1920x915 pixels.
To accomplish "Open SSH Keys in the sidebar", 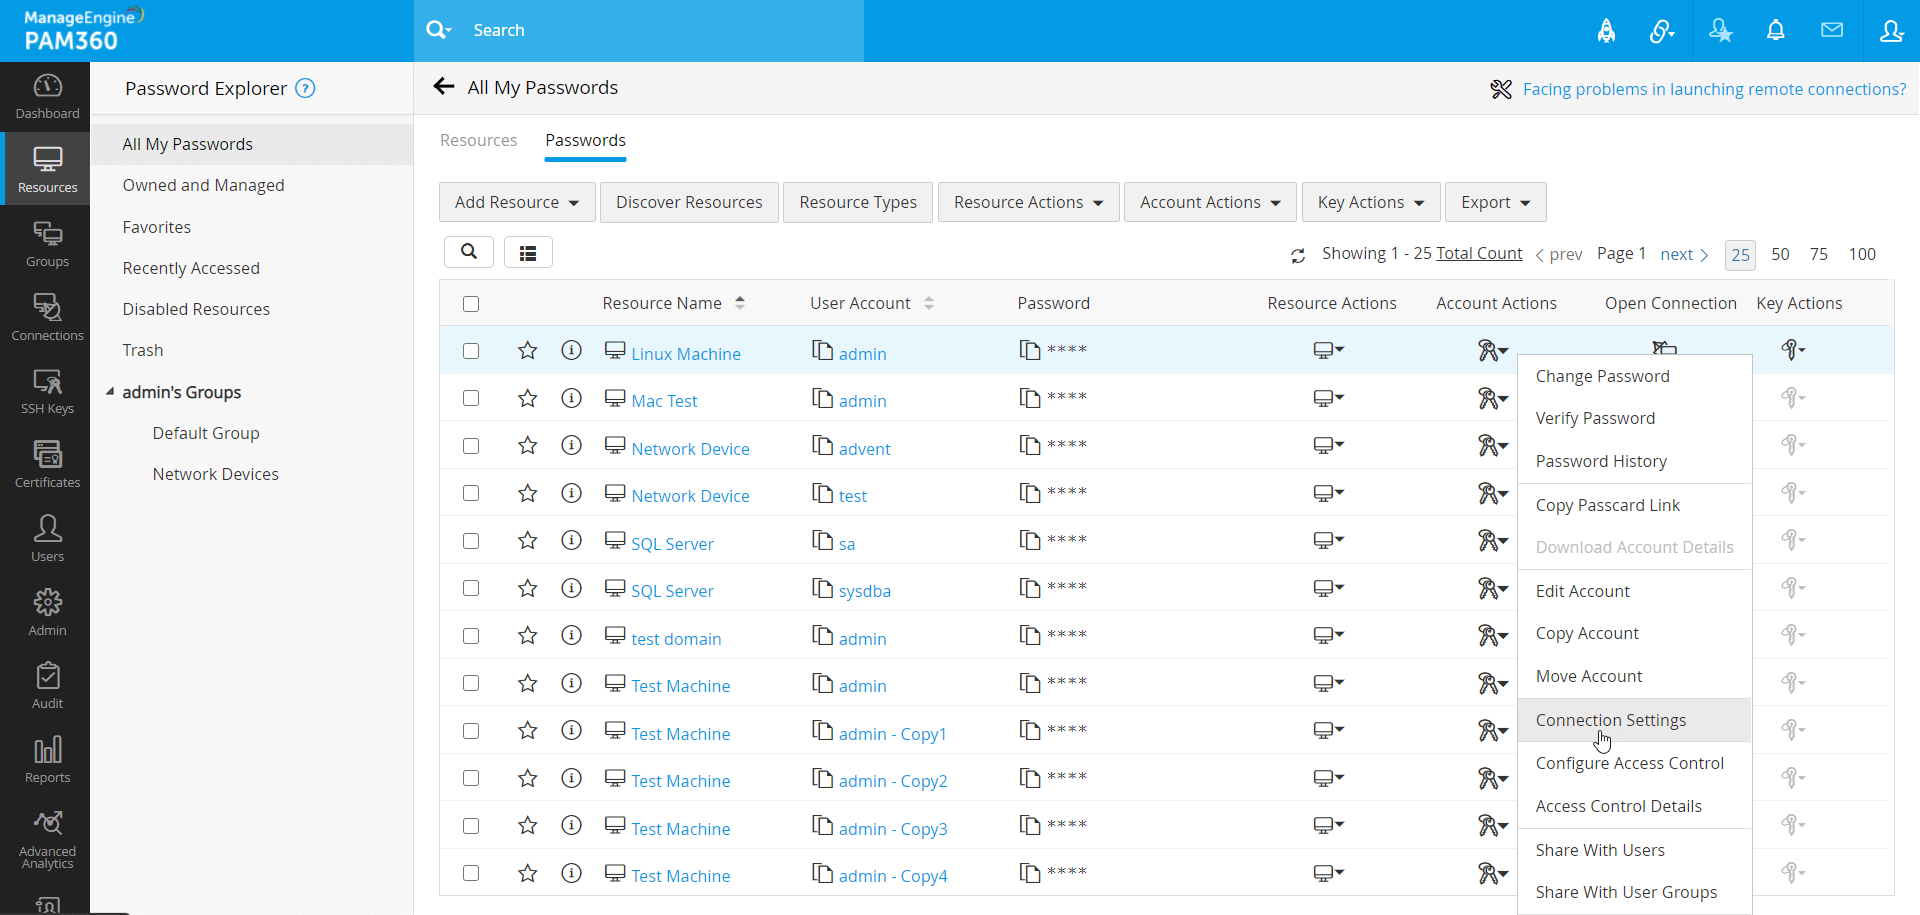I will coord(47,392).
